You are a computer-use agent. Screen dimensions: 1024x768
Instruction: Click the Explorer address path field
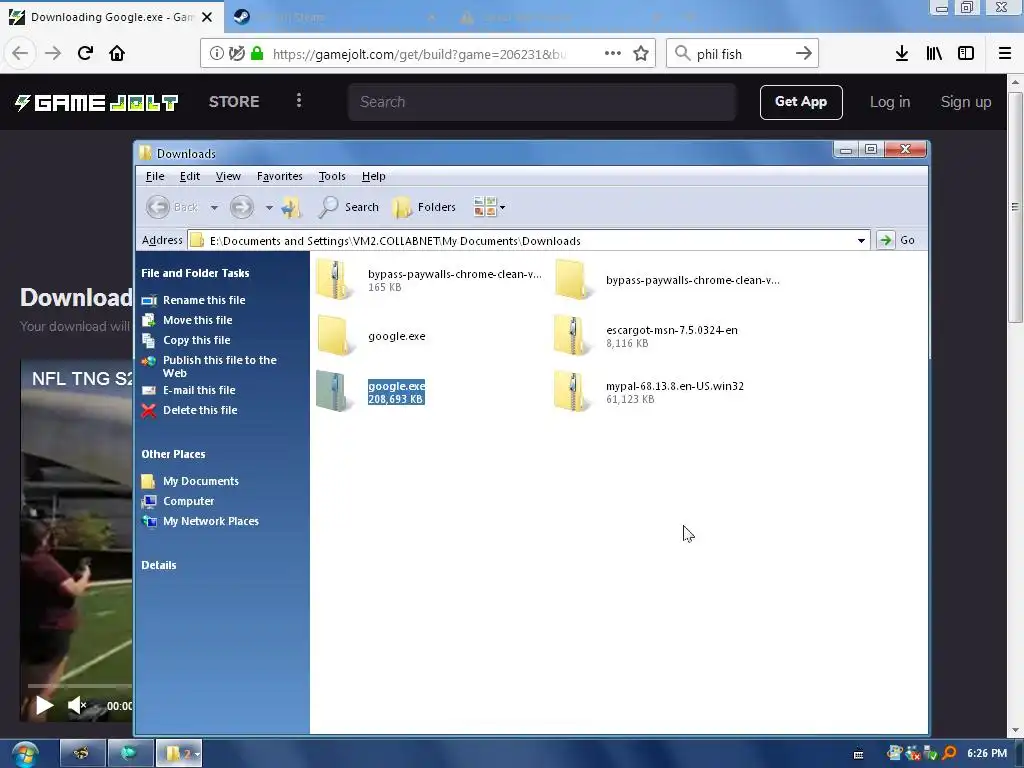[x=528, y=240]
